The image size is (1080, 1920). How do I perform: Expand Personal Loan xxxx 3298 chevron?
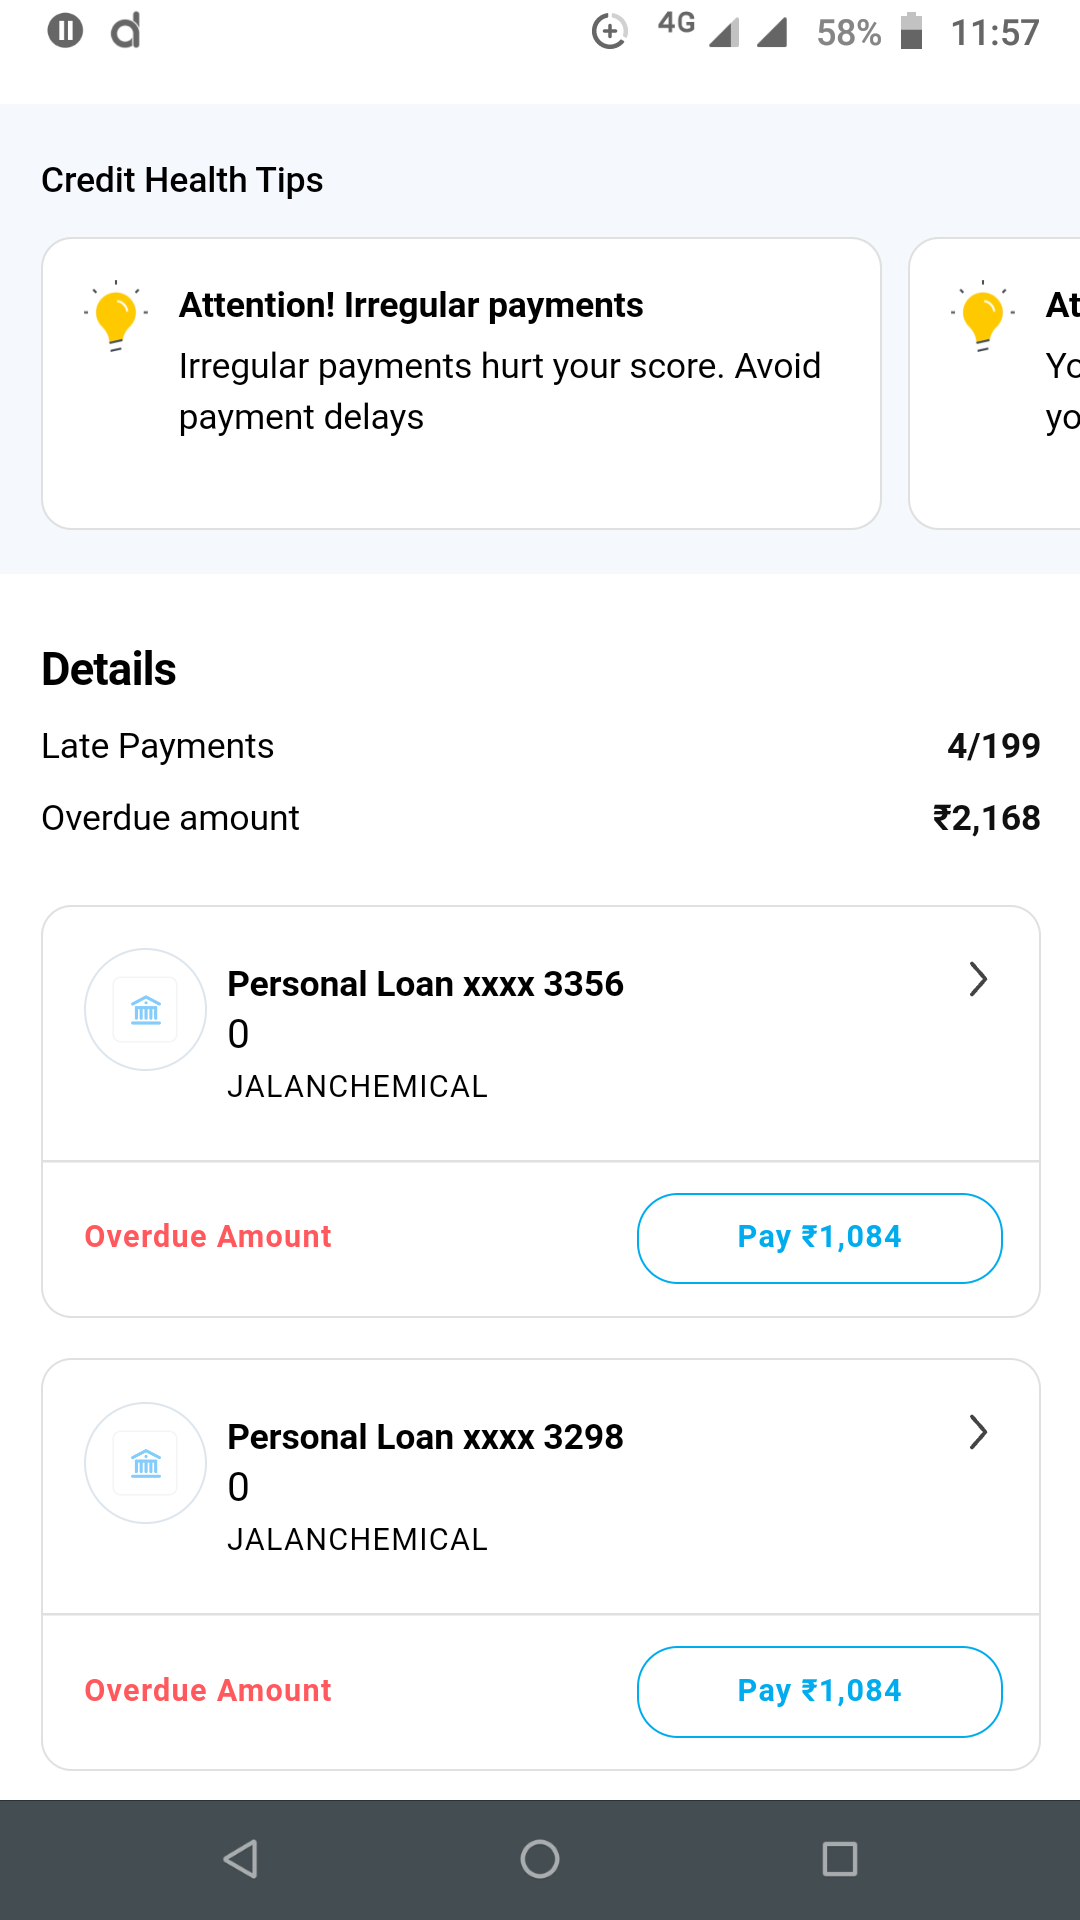978,1433
